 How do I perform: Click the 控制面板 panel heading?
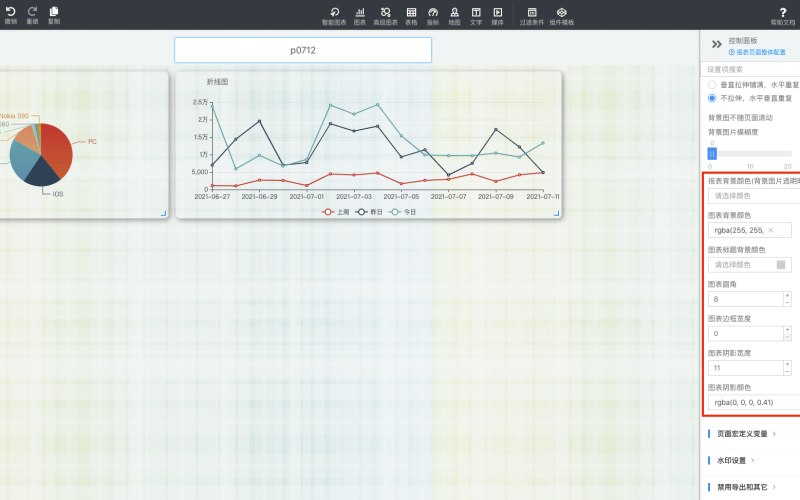click(743, 40)
